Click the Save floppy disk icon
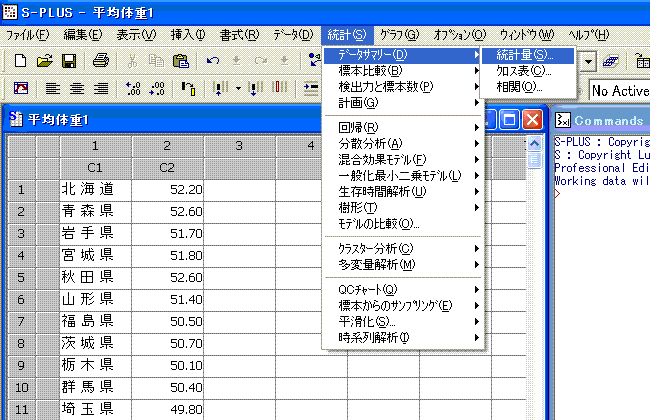 69,61
